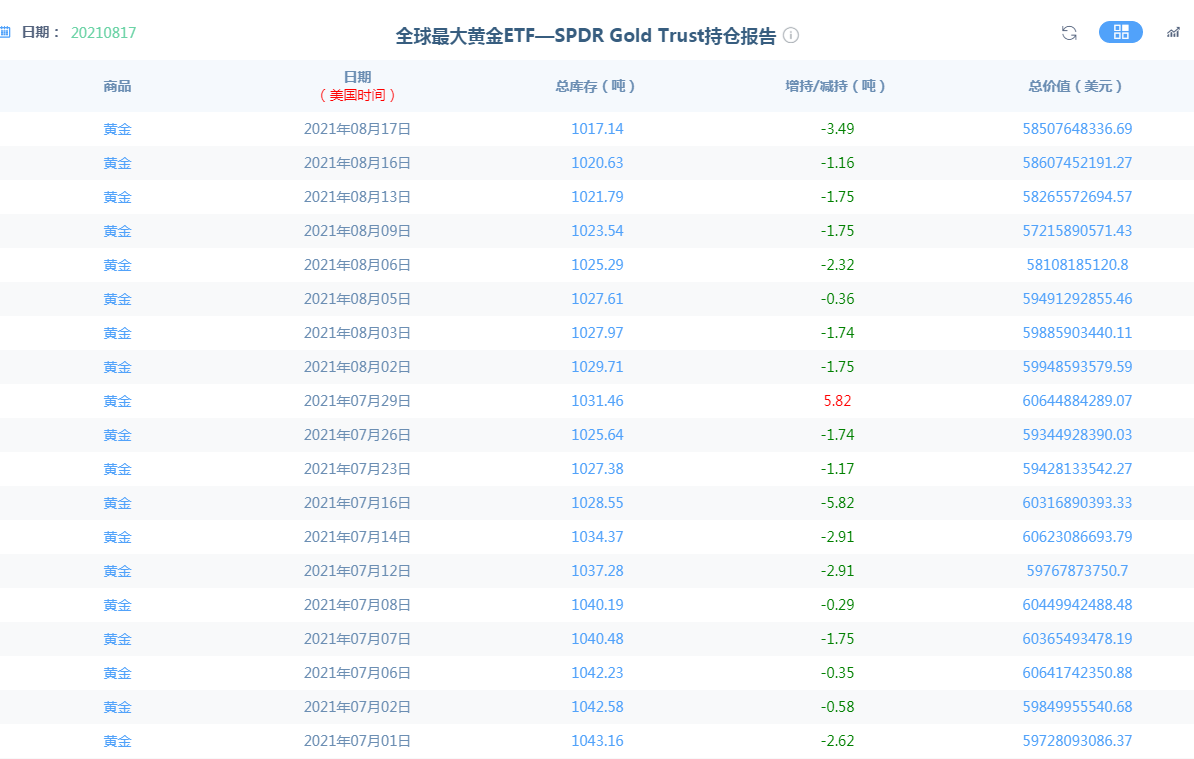
Task: Click the change value -2.32
Action: 837,265
